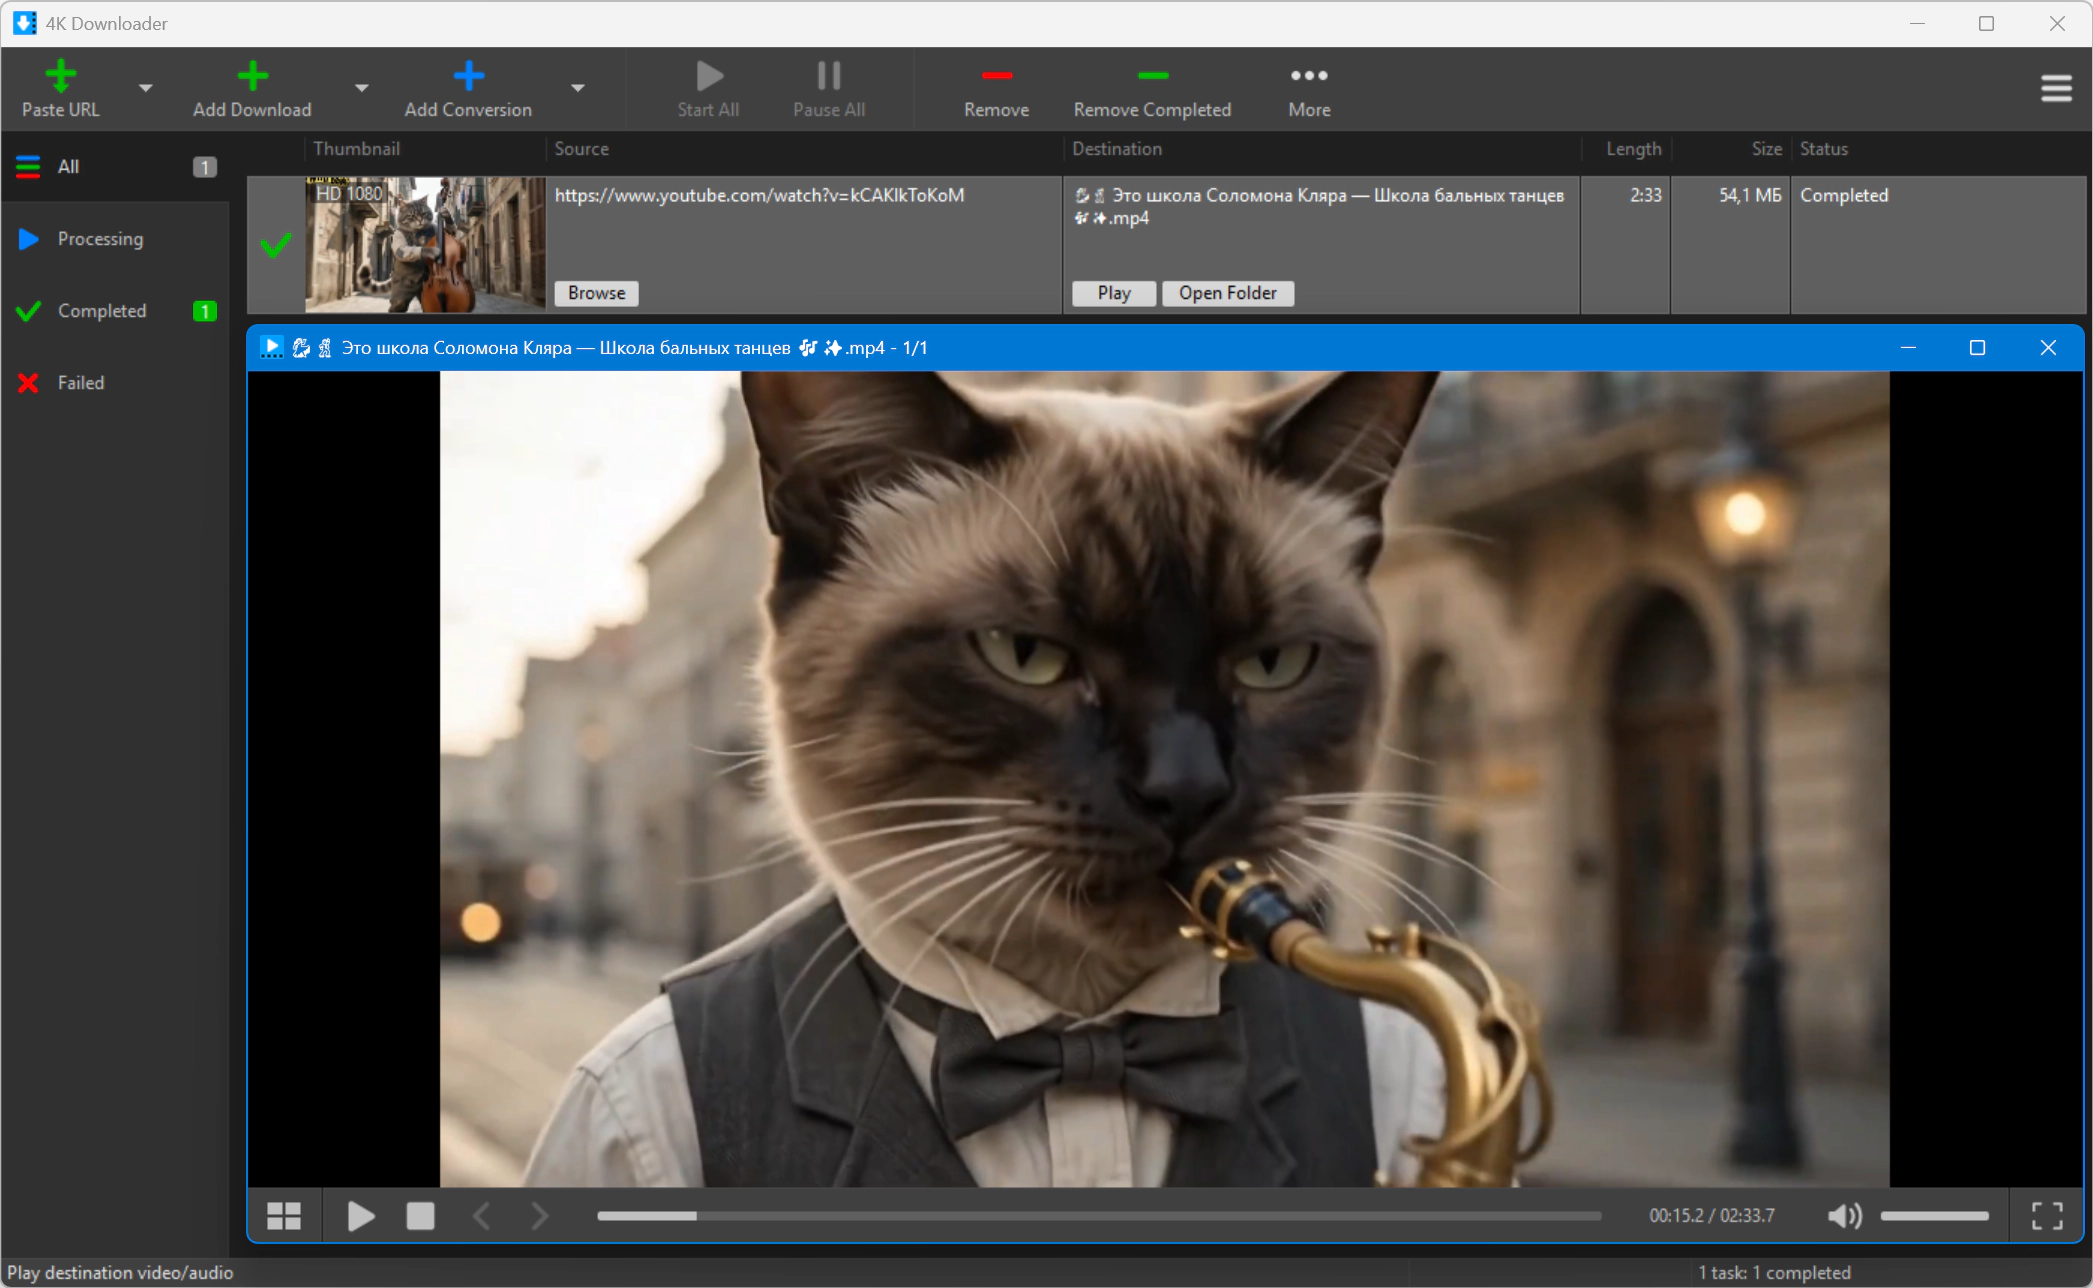Click the Add Download icon
This screenshot has height=1288, width=2093.
pos(253,75)
